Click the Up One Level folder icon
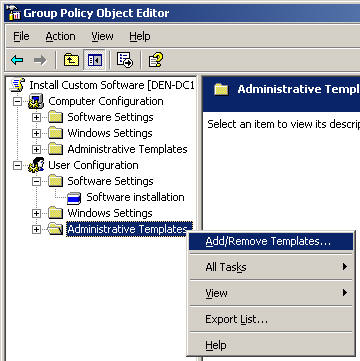The width and height of the screenshot is (360, 361). click(x=71, y=60)
